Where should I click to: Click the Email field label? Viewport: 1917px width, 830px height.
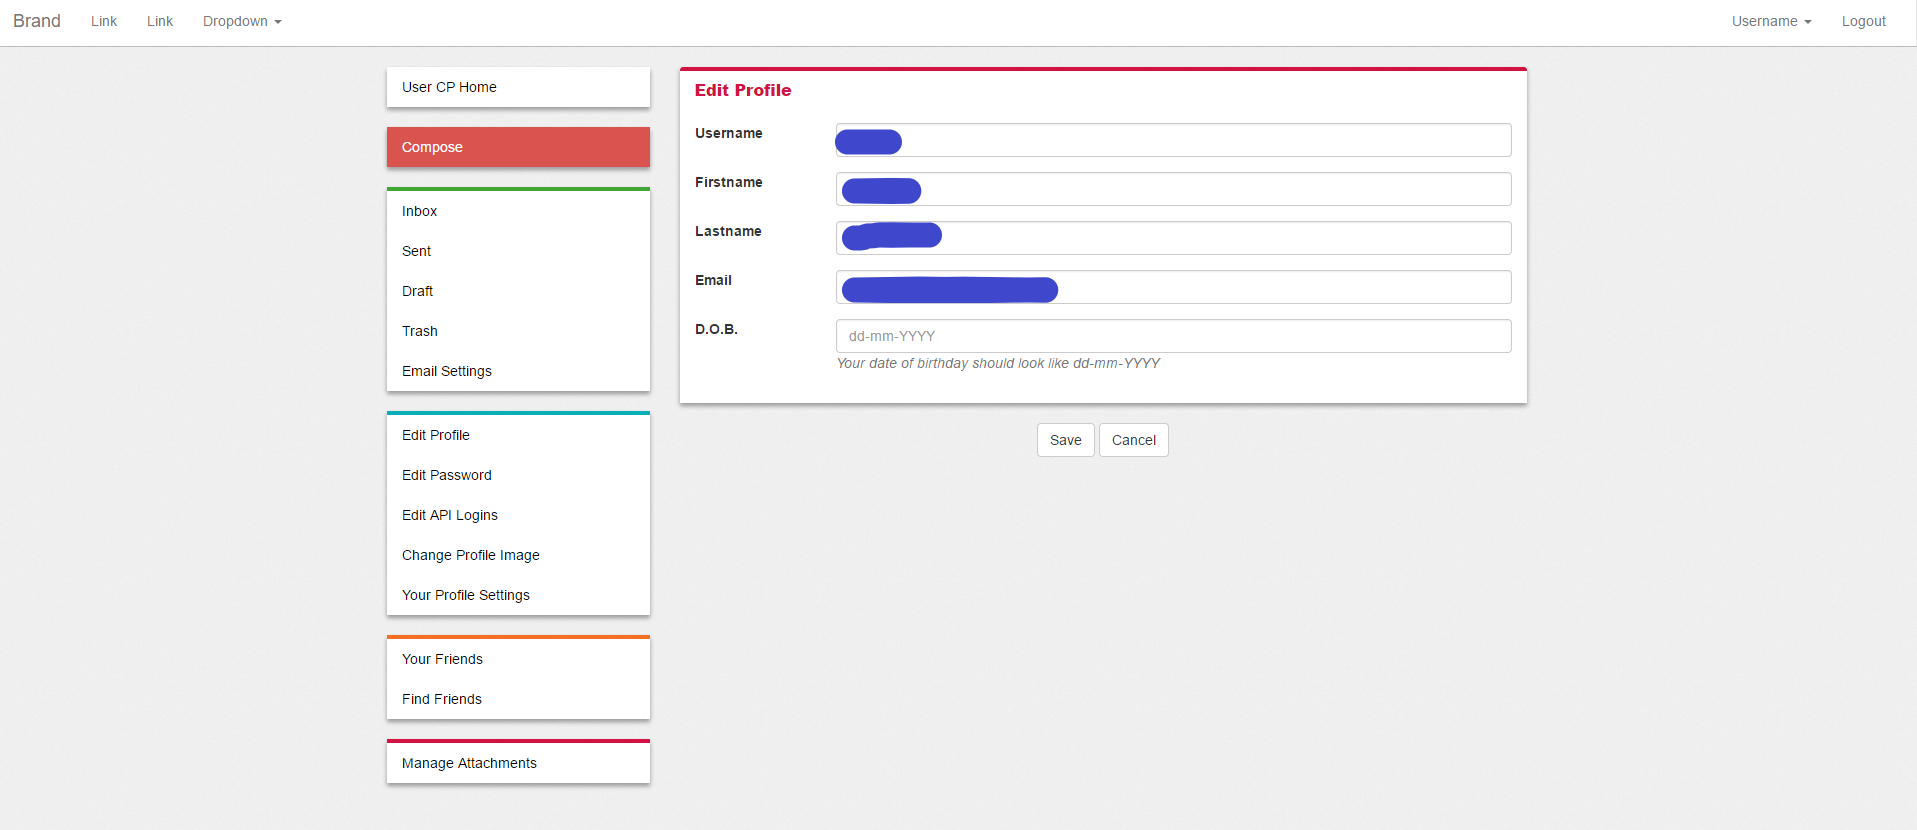coord(713,280)
